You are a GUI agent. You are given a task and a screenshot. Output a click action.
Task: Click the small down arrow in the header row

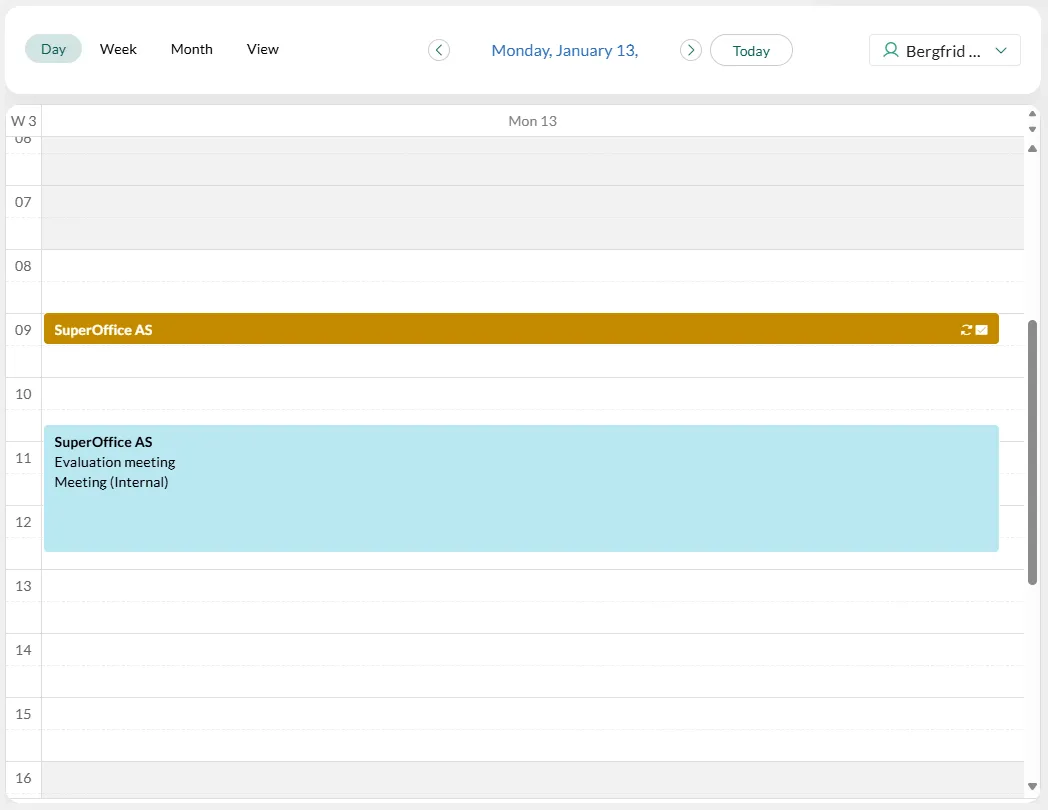point(1032,129)
